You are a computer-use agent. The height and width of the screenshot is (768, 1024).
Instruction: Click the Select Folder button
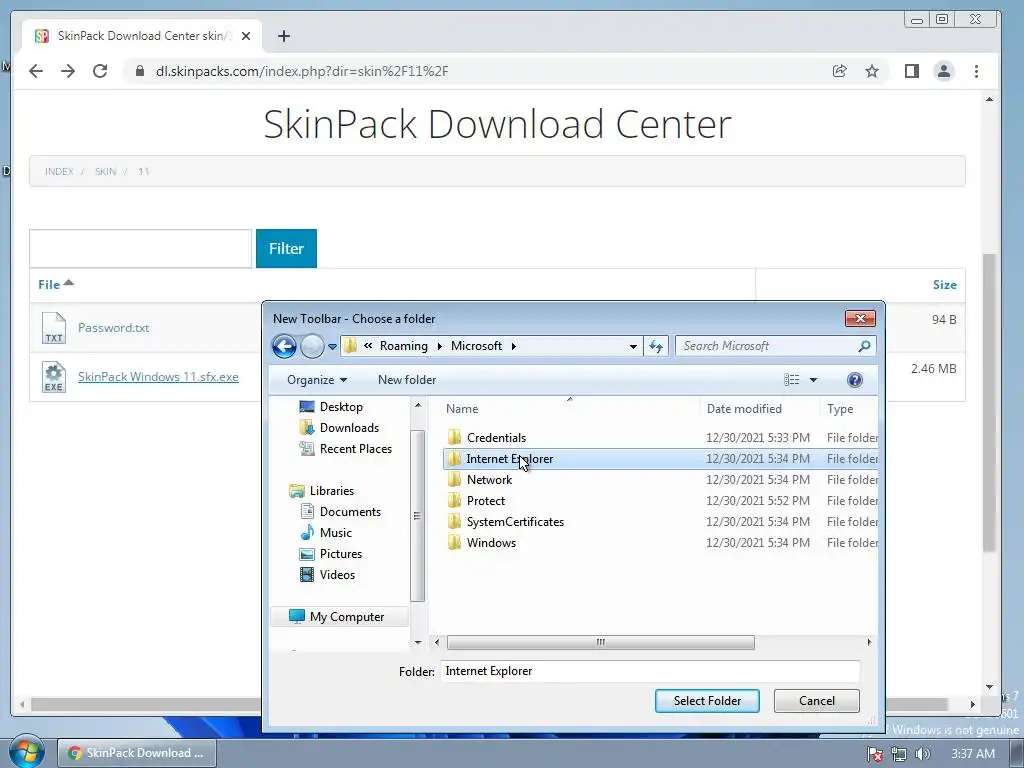click(x=707, y=701)
